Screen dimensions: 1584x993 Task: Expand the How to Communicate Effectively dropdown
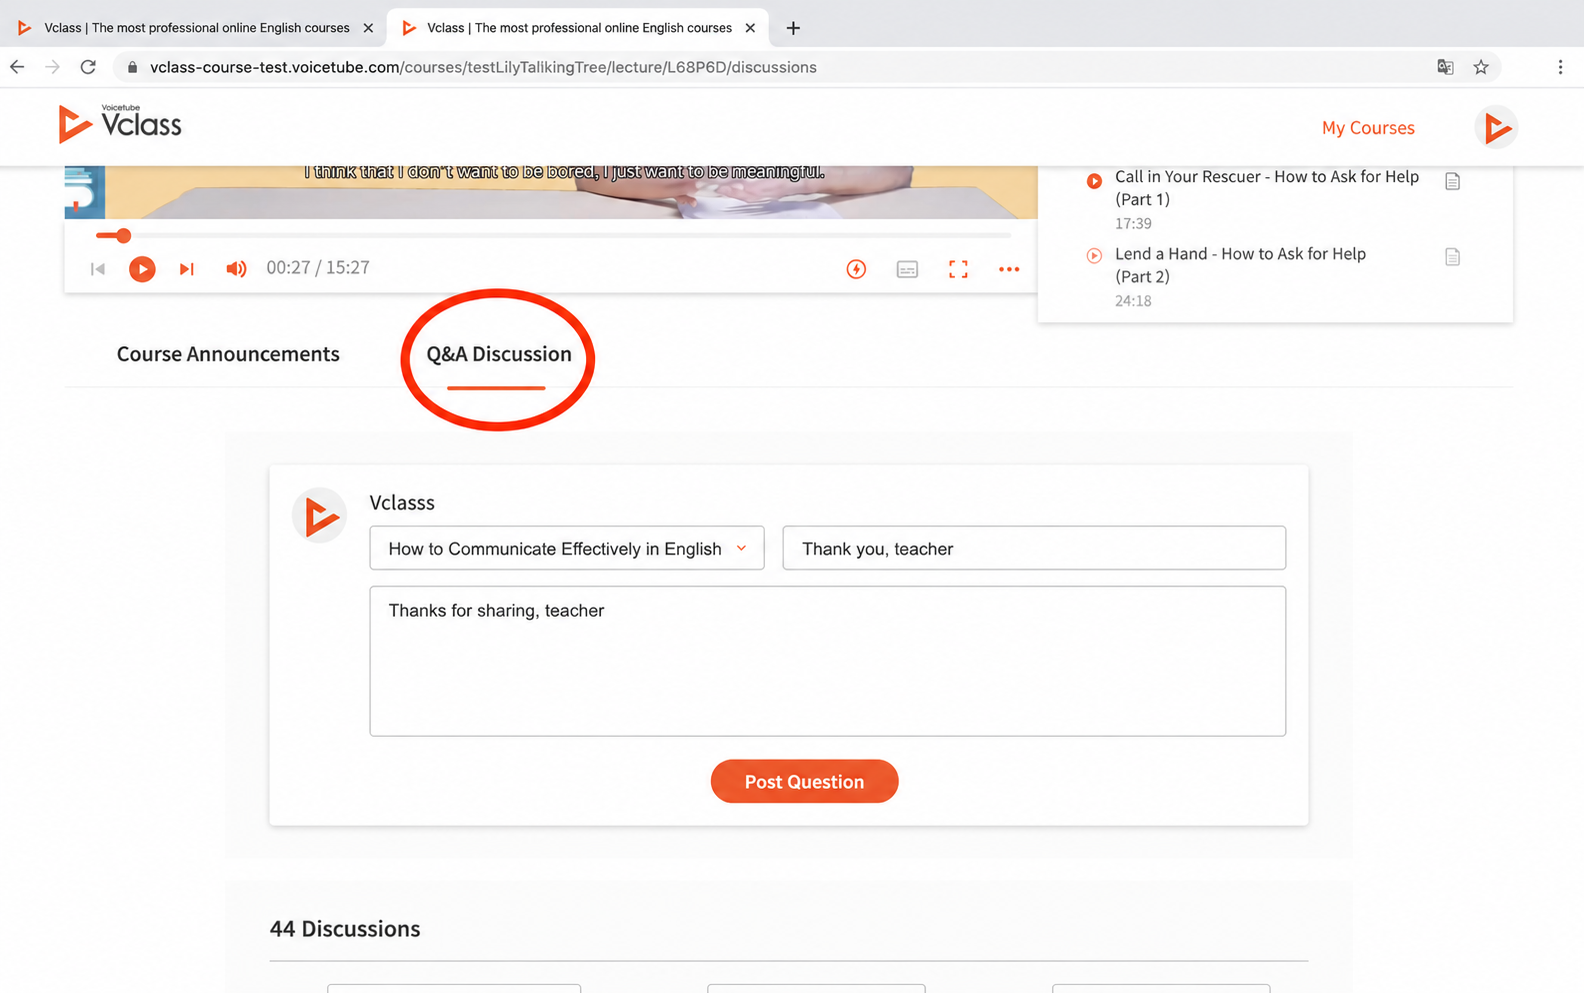[x=567, y=548]
